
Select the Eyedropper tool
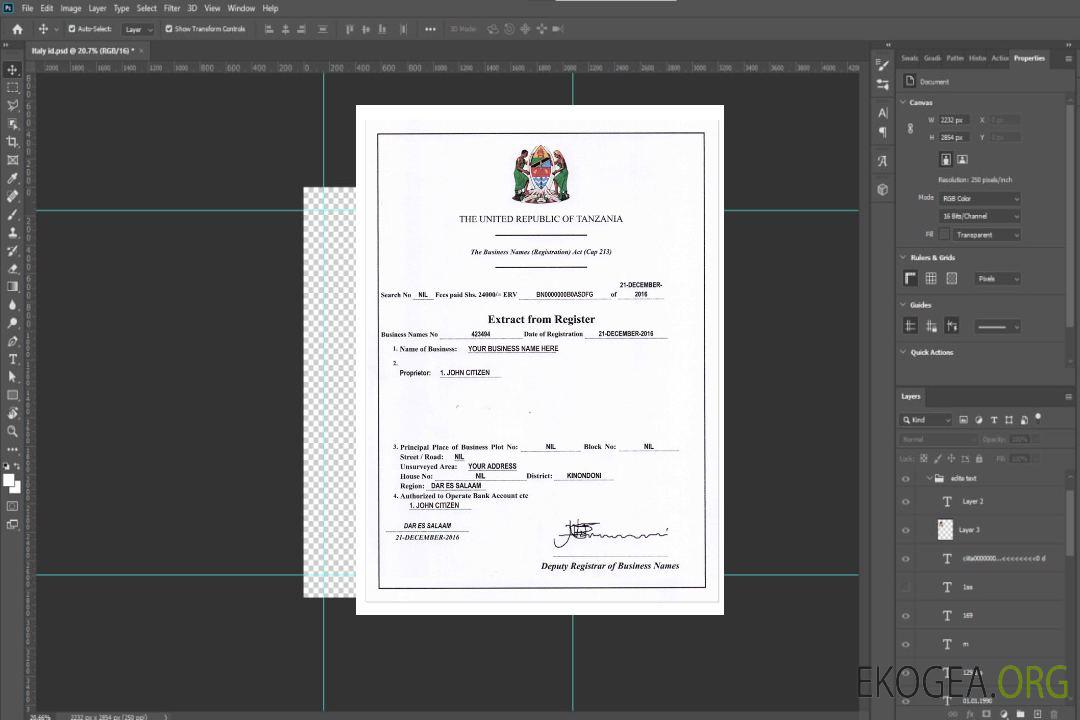pyautogui.click(x=12, y=178)
